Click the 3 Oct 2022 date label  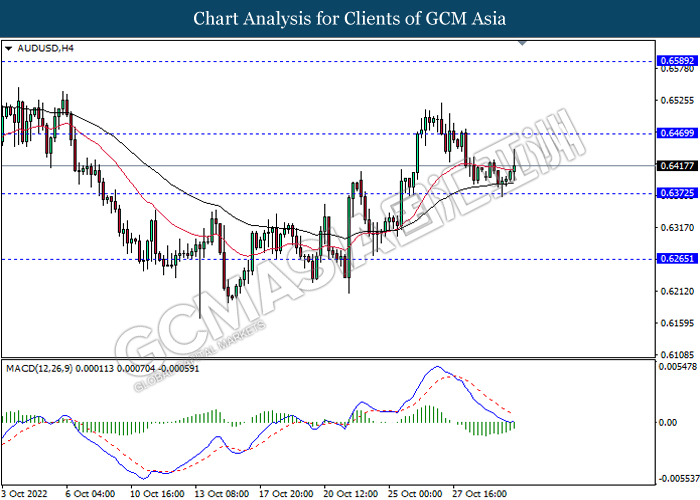coord(24,494)
